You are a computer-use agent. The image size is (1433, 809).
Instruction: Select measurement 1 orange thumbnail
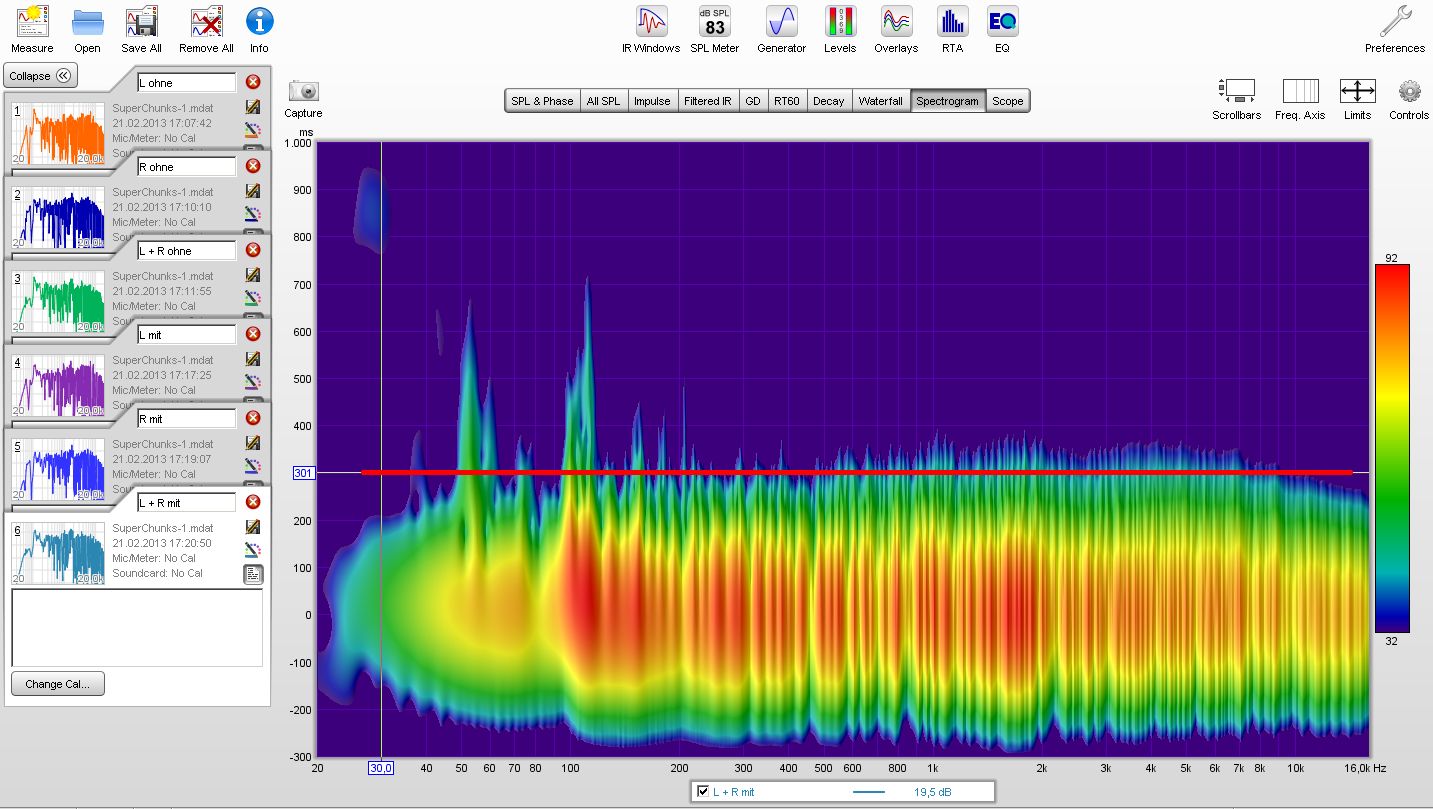point(58,133)
